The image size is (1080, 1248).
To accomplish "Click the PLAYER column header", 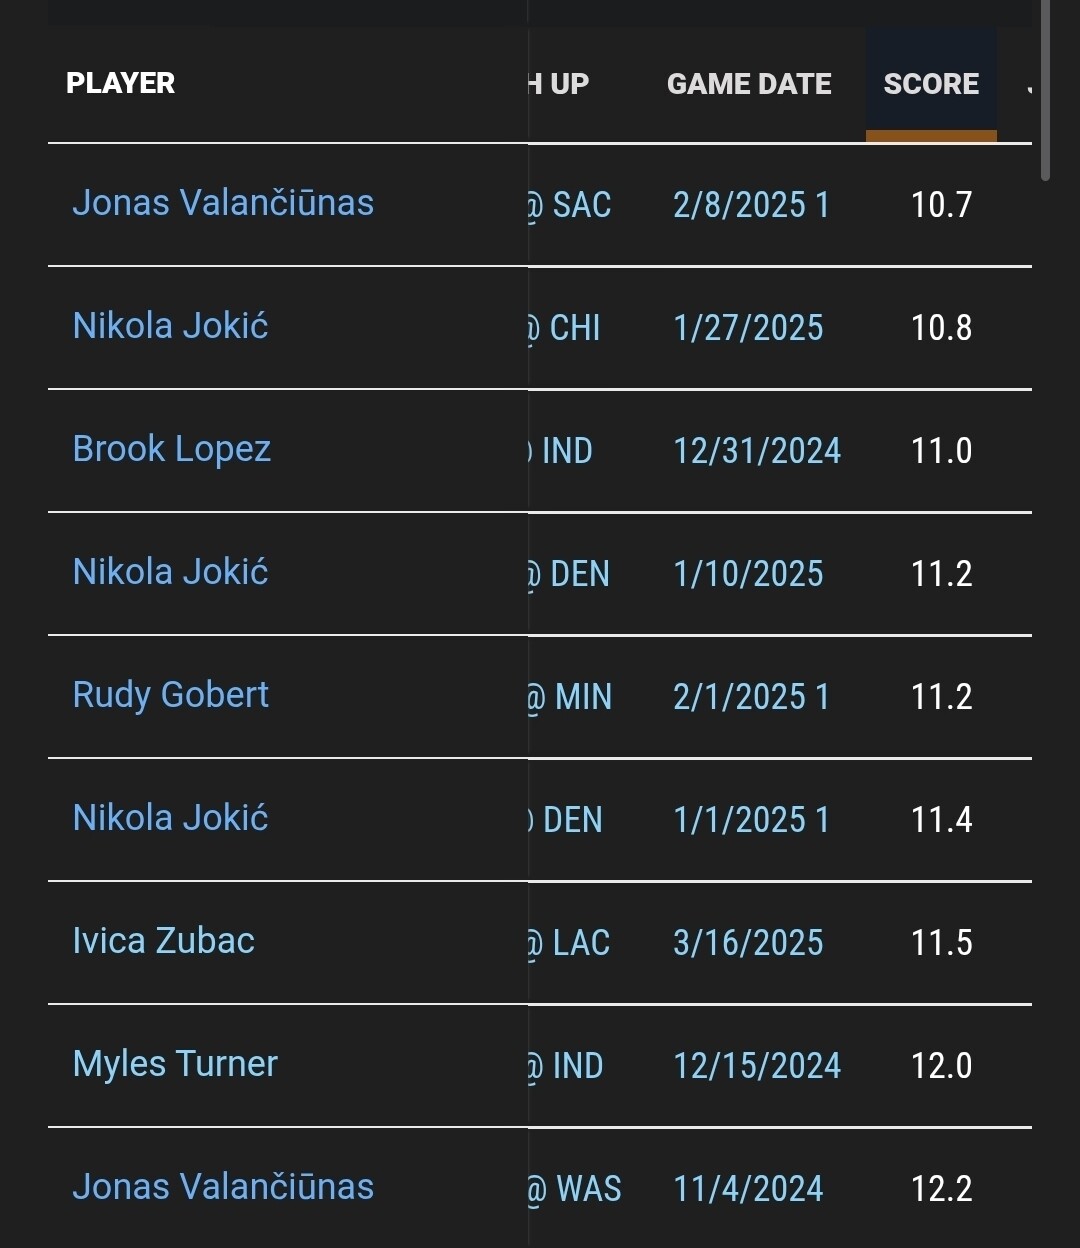I will coord(121,83).
